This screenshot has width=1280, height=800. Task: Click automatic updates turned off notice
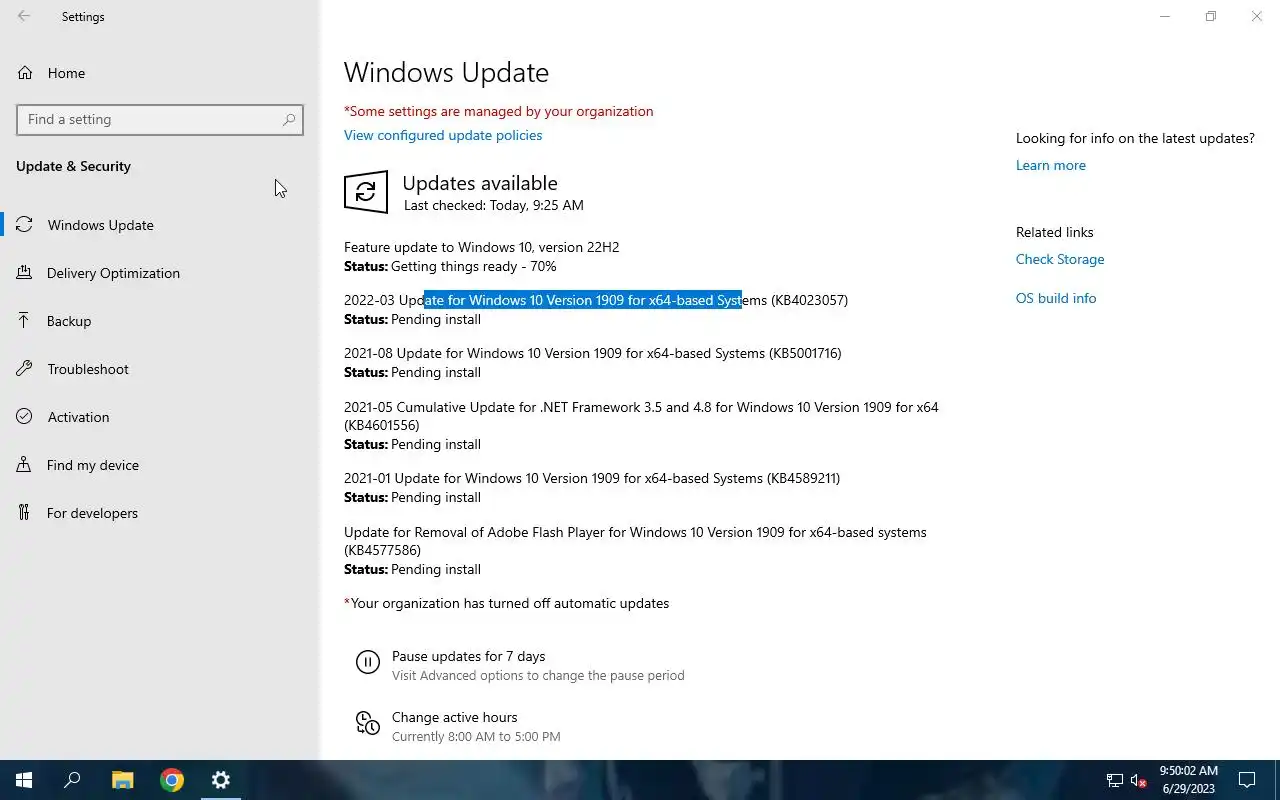[506, 603]
